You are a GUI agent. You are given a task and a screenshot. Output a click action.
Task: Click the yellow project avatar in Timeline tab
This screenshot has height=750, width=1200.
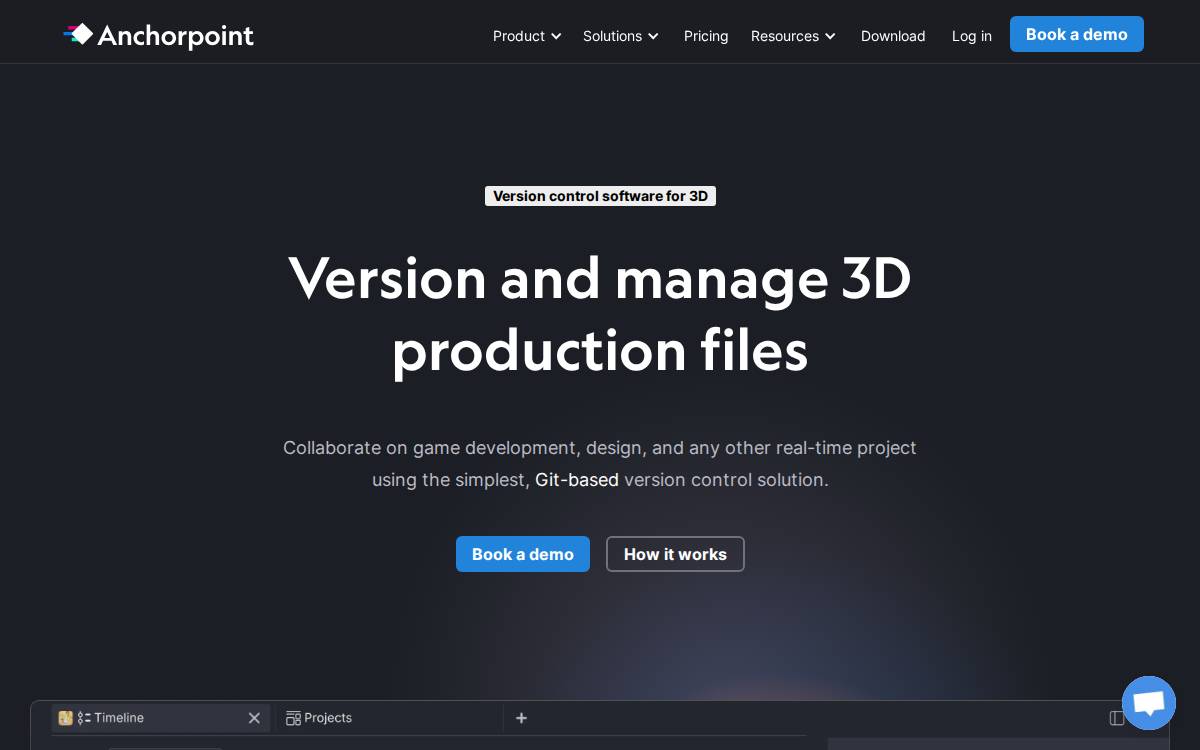tap(65, 718)
